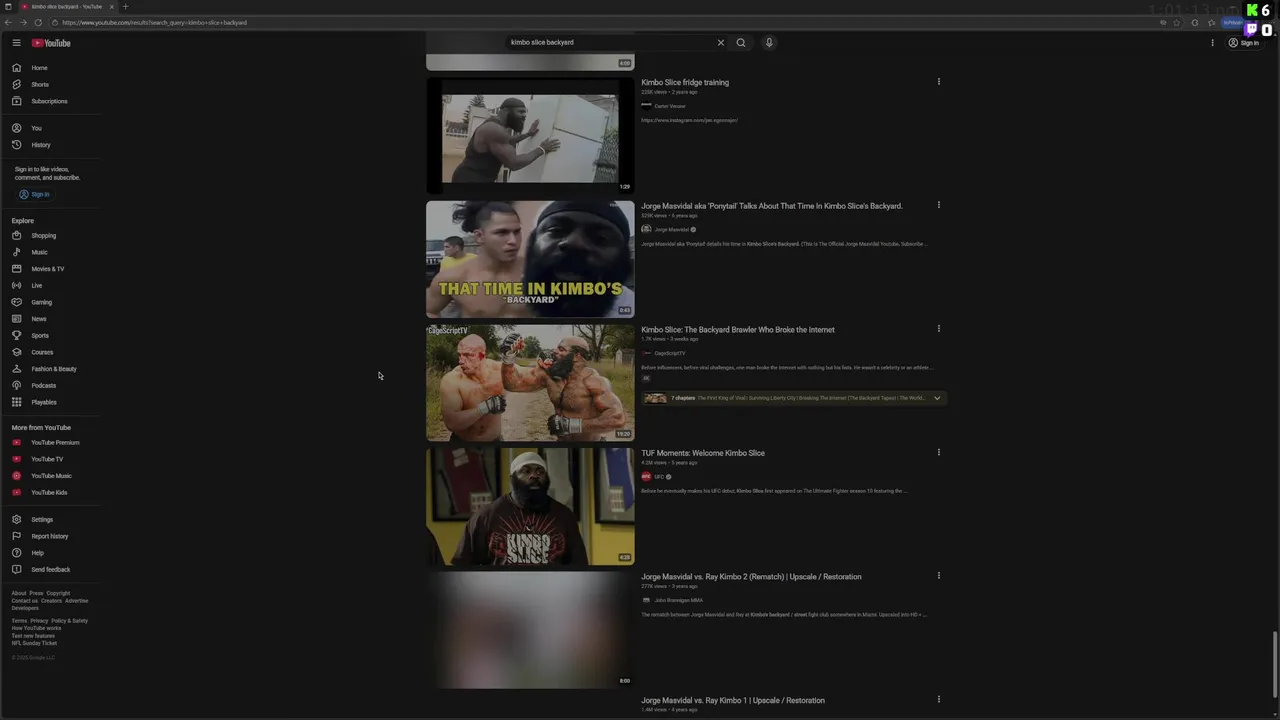Open Playables under Explore

click(x=50, y=402)
